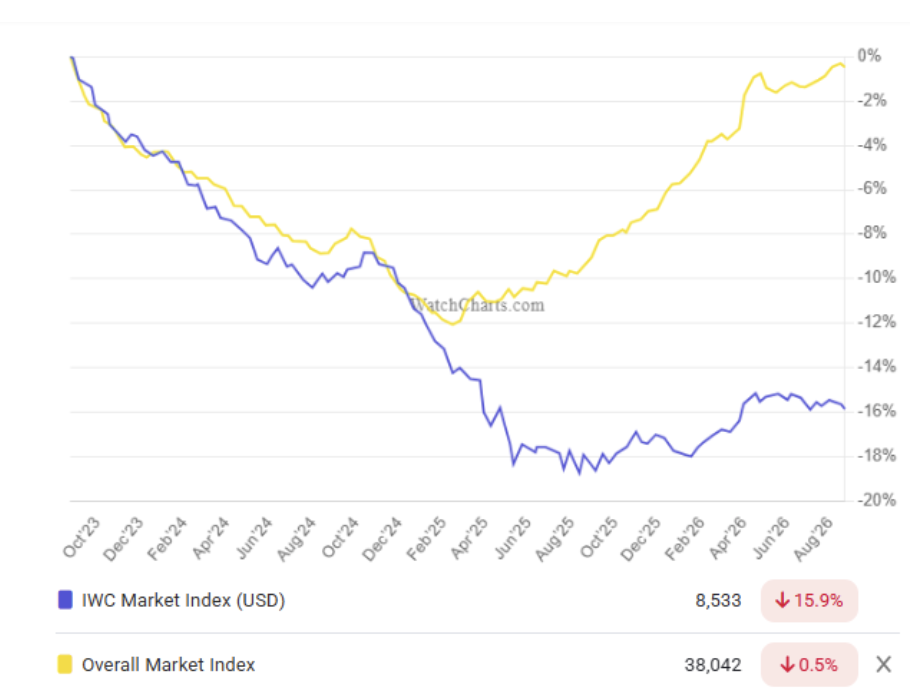Click the WatchCharts.com watermark on chart
The height and width of the screenshot is (690, 910).
(x=477, y=305)
